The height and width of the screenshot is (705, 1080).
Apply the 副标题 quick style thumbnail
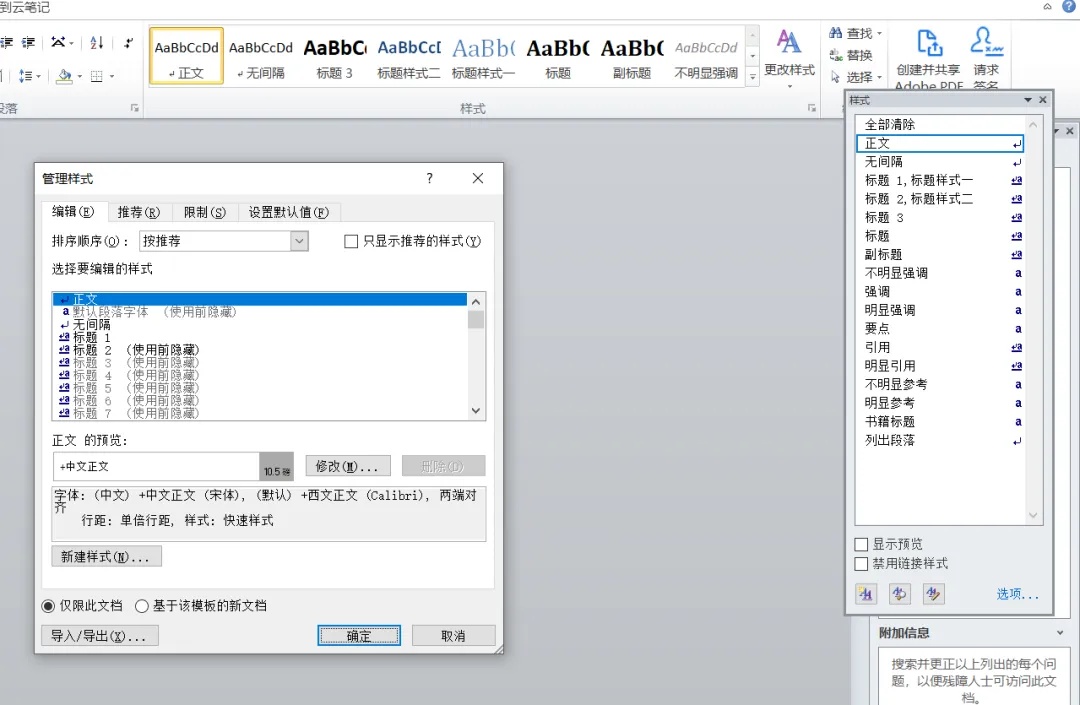(x=632, y=57)
